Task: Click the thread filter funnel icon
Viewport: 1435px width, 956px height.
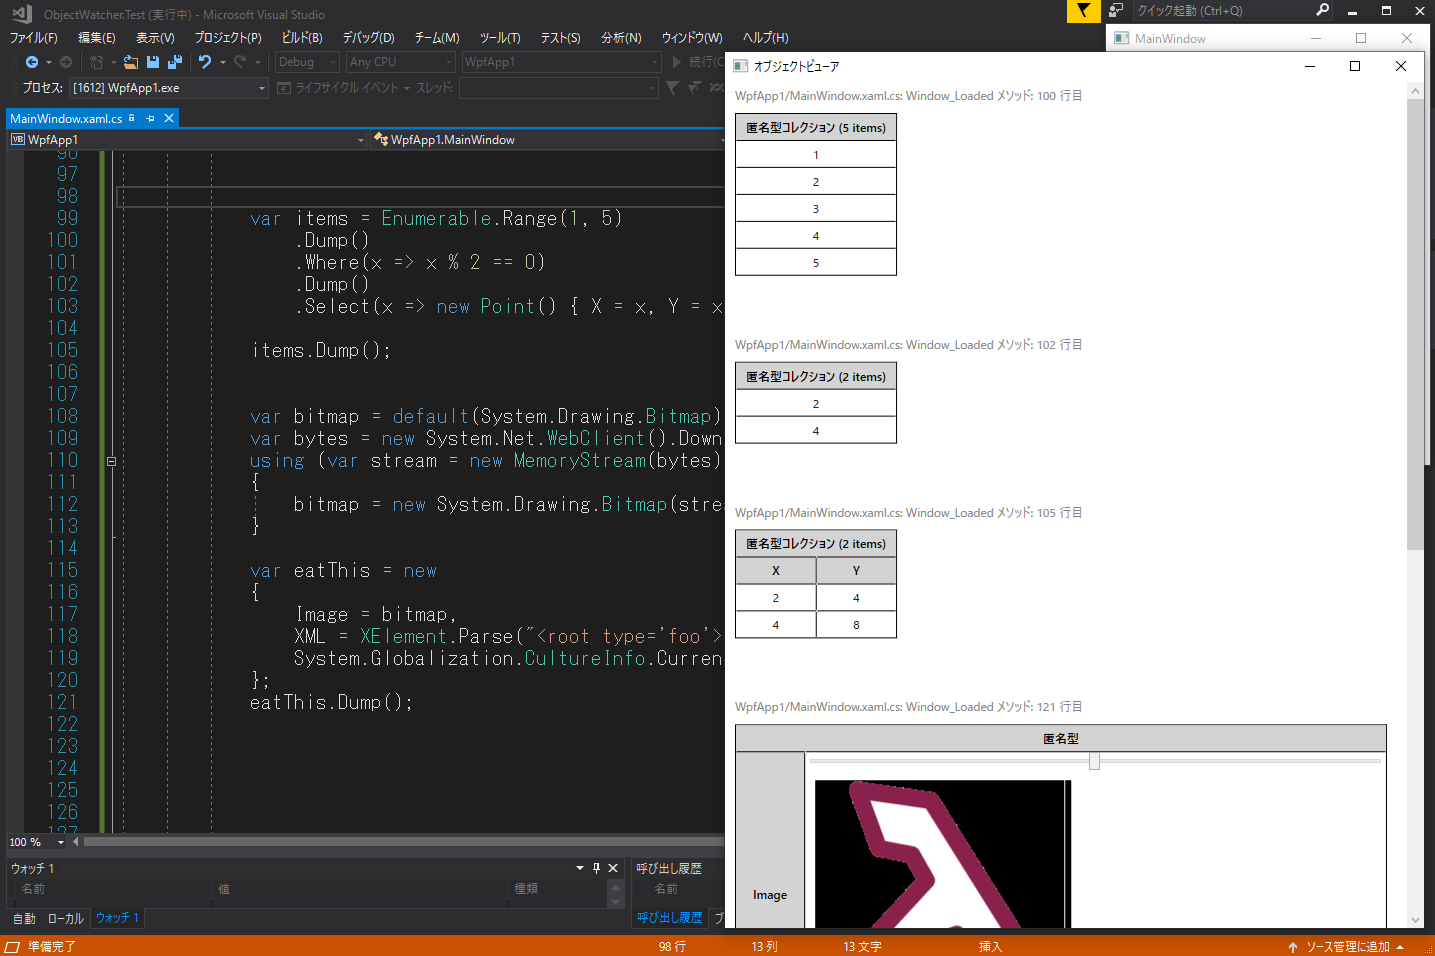Action: 672,88
